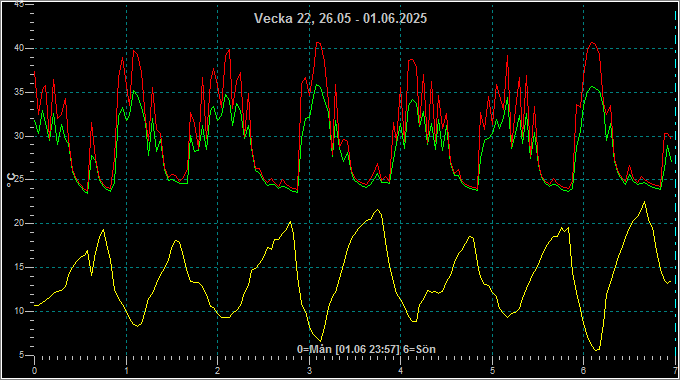Select day 4 marker on the x-axis
Viewport: 680px width, 380px height.
click(401, 371)
